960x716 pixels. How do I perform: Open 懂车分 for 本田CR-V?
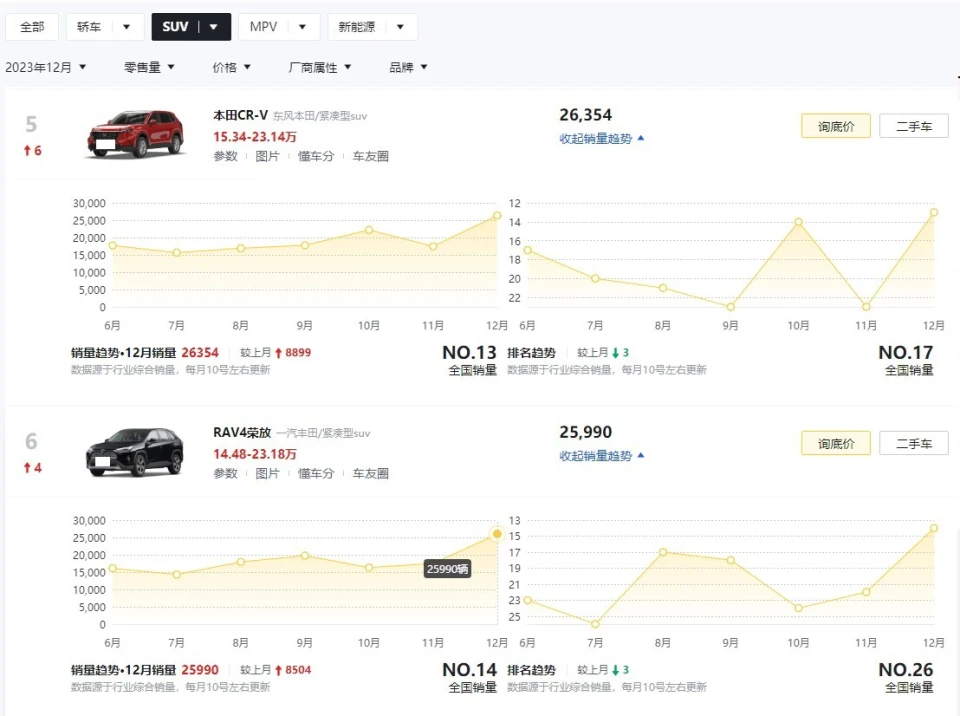(x=316, y=156)
